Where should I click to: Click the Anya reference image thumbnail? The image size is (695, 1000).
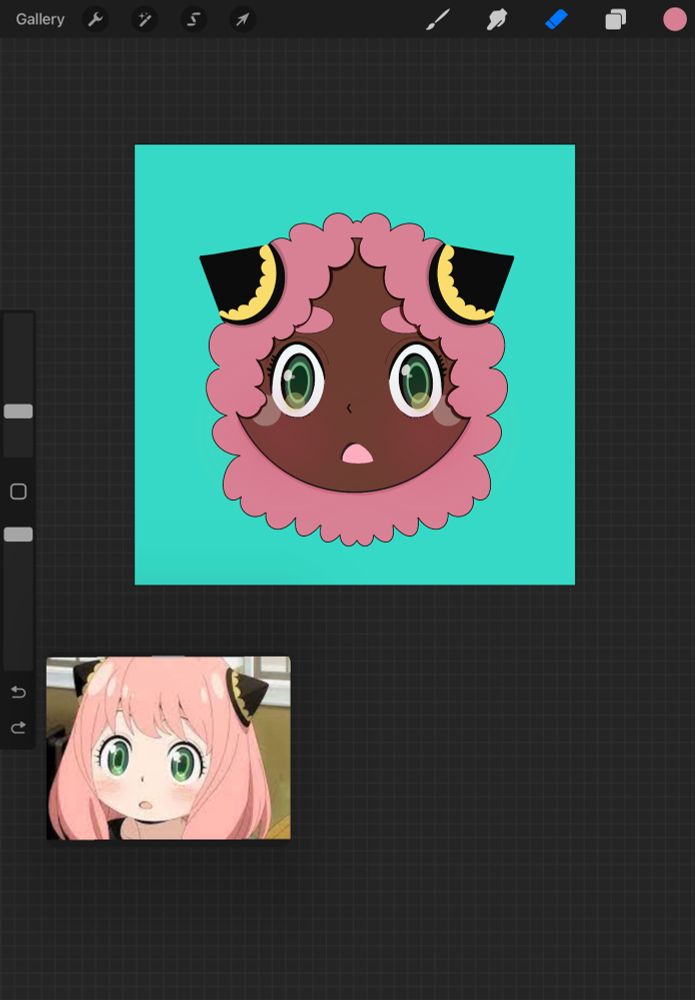pos(168,748)
